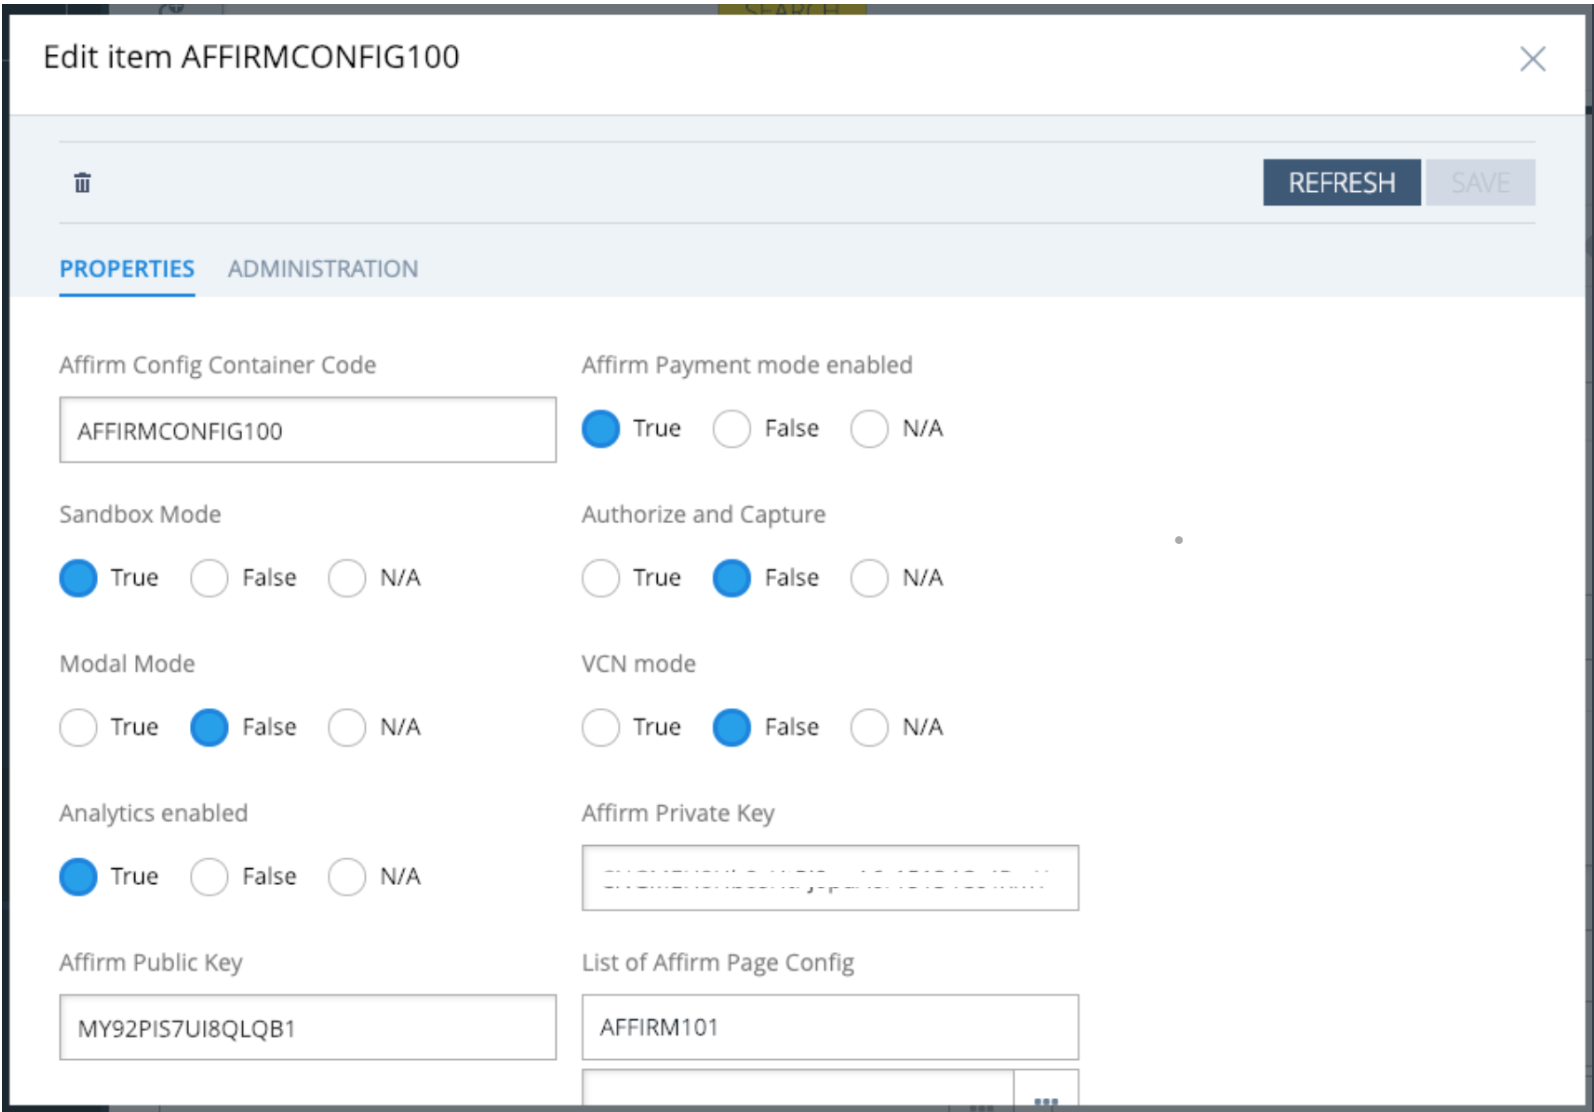Image resolution: width=1594 pixels, height=1112 pixels.
Task: Set Modal Mode to True
Action: coord(78,727)
